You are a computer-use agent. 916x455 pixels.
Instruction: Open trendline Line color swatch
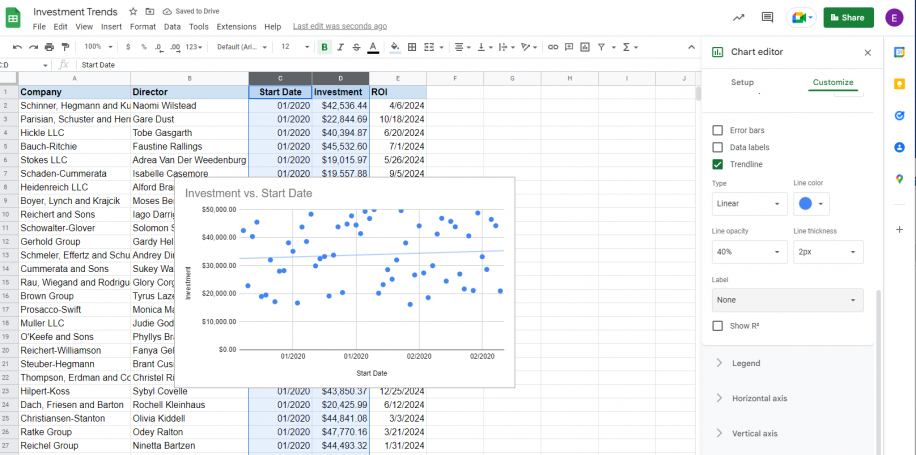[x=811, y=204]
